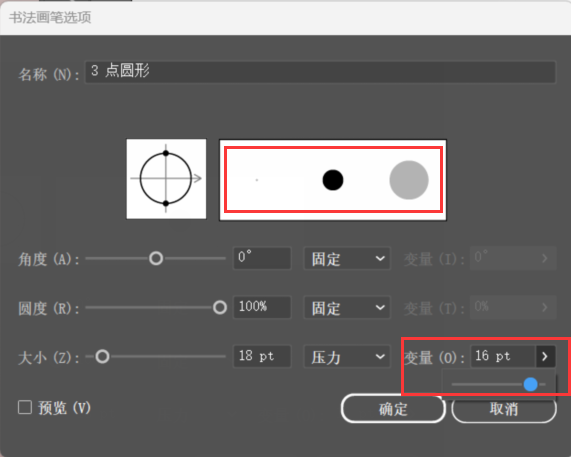Click the brush size variation preview
The height and width of the screenshot is (457, 571).
[333, 180]
